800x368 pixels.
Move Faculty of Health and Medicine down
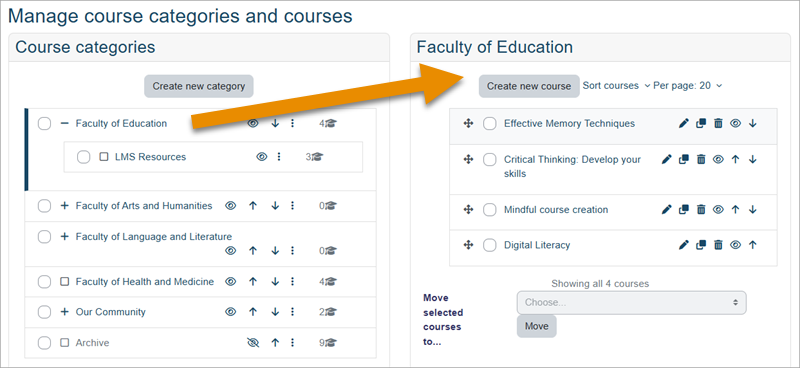pos(275,281)
